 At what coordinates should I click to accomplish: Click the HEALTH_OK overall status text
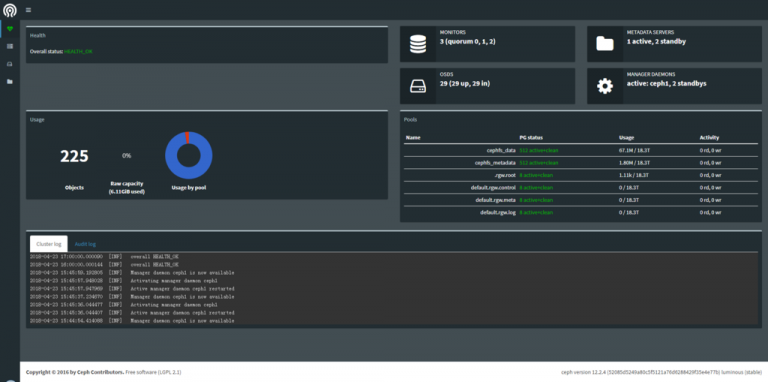[x=78, y=51]
